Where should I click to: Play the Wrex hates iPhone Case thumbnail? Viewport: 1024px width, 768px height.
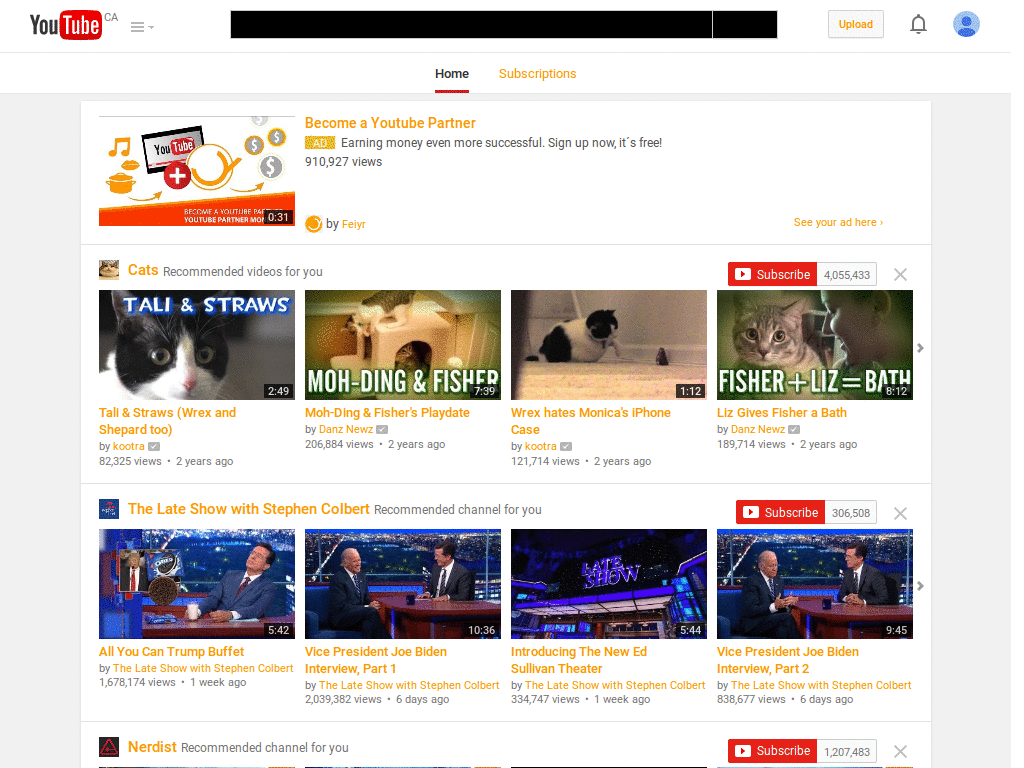(x=609, y=345)
